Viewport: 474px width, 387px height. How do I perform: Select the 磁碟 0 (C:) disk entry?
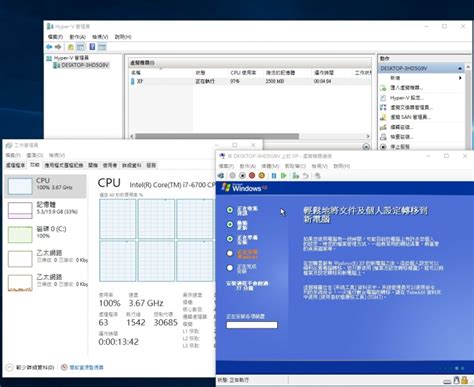[x=45, y=234]
